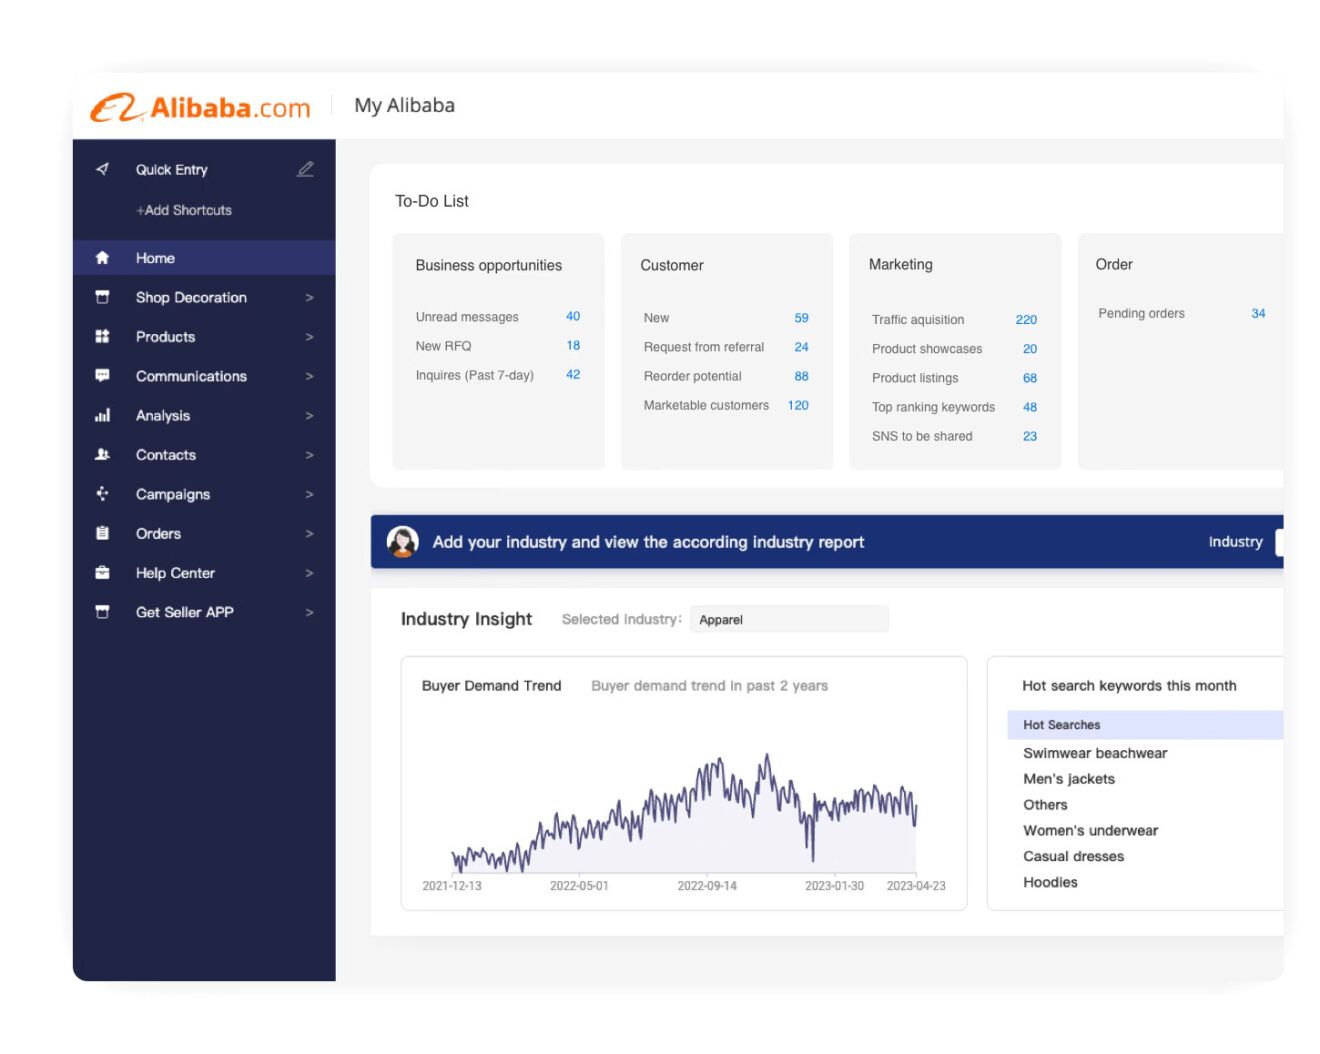Click the Home house icon in sidebar
Image resolution: width=1320 pixels, height=1054 pixels.
click(x=102, y=258)
